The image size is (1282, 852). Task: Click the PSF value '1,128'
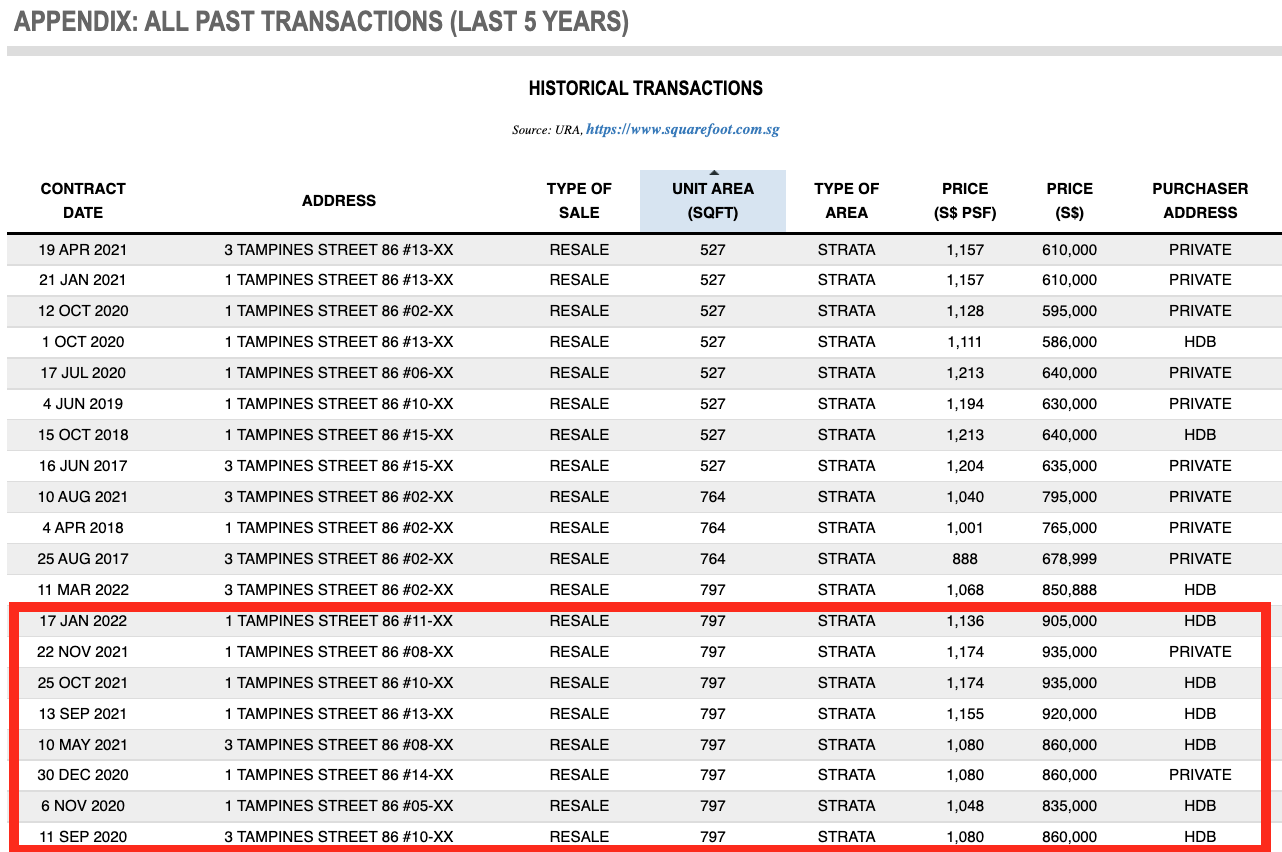pyautogui.click(x=965, y=311)
